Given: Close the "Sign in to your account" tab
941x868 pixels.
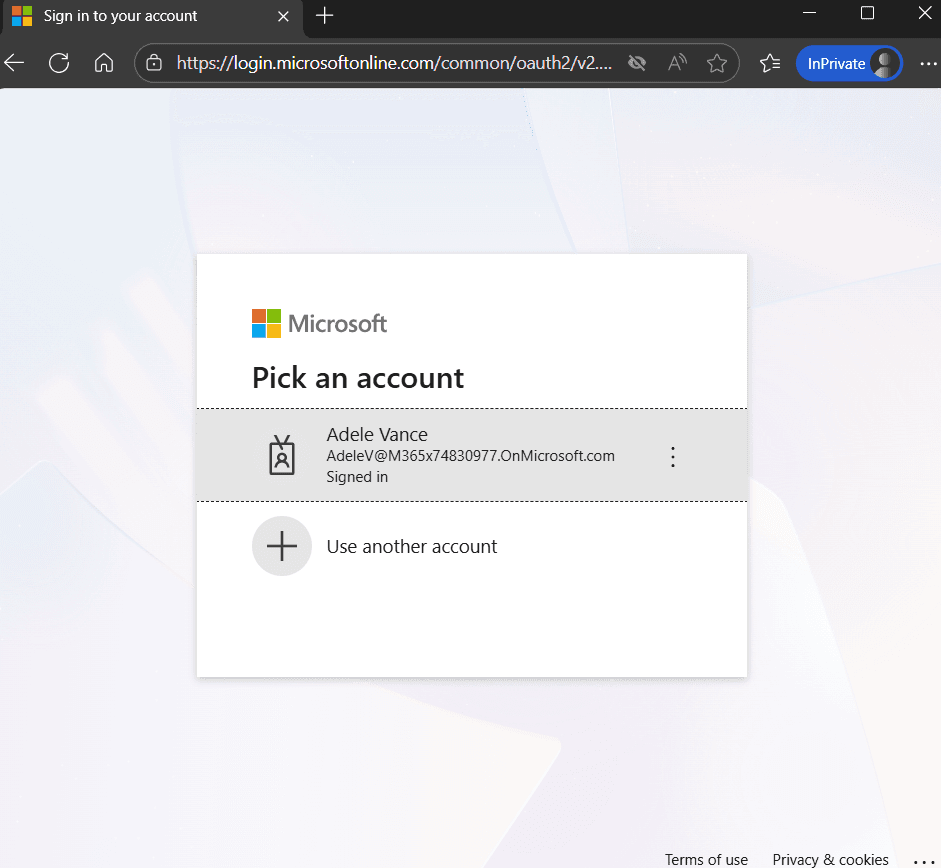Looking at the screenshot, I should [x=284, y=16].
